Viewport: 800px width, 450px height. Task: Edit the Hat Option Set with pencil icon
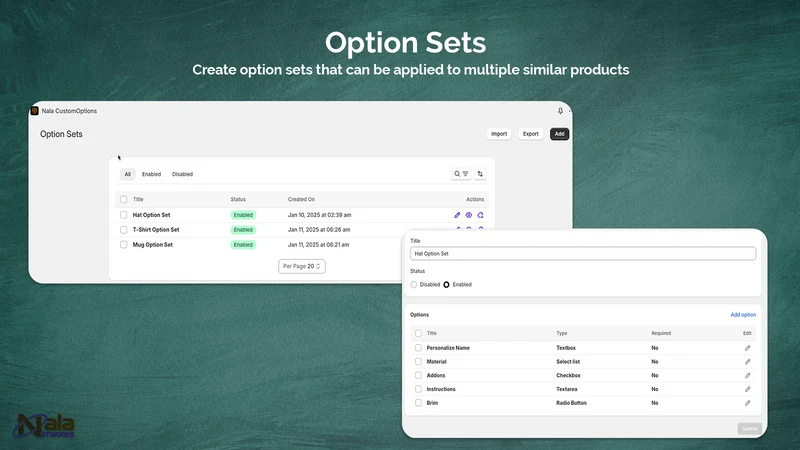tap(457, 215)
